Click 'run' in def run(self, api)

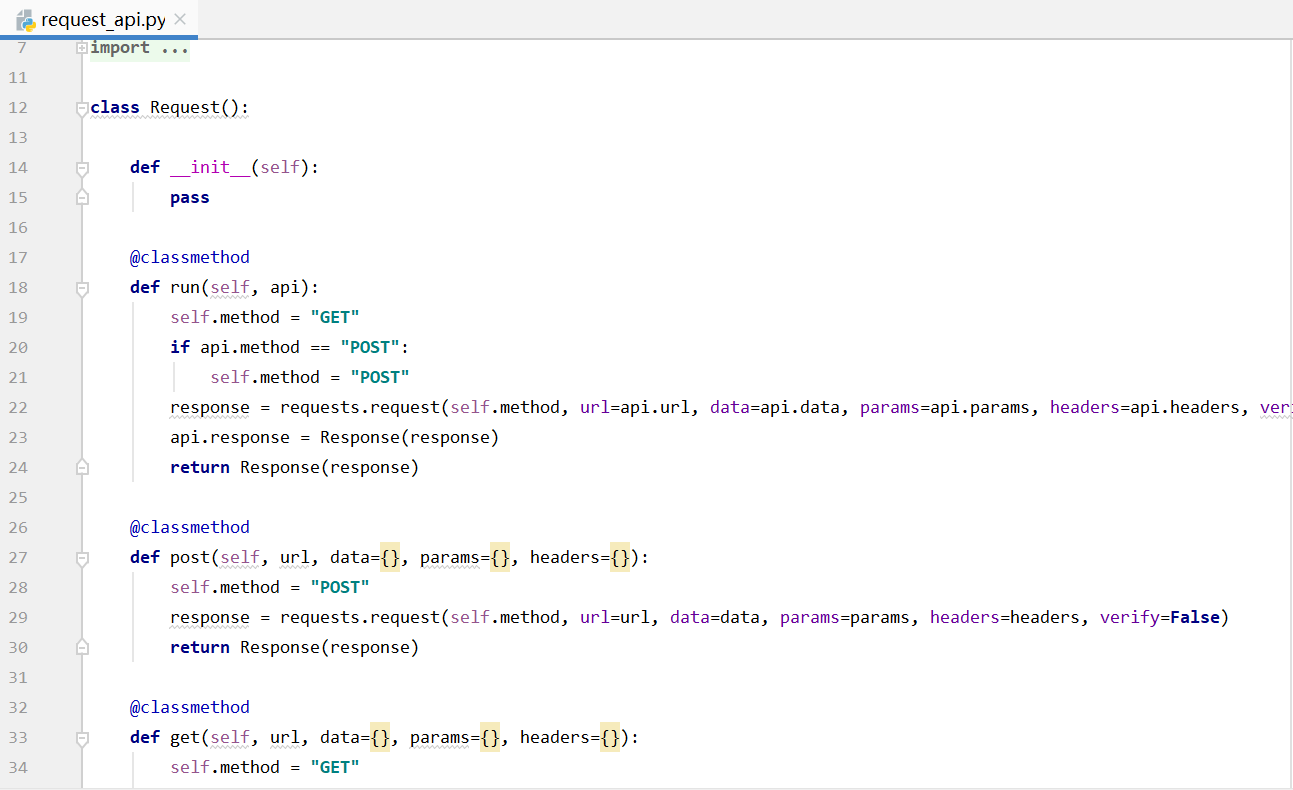[185, 287]
